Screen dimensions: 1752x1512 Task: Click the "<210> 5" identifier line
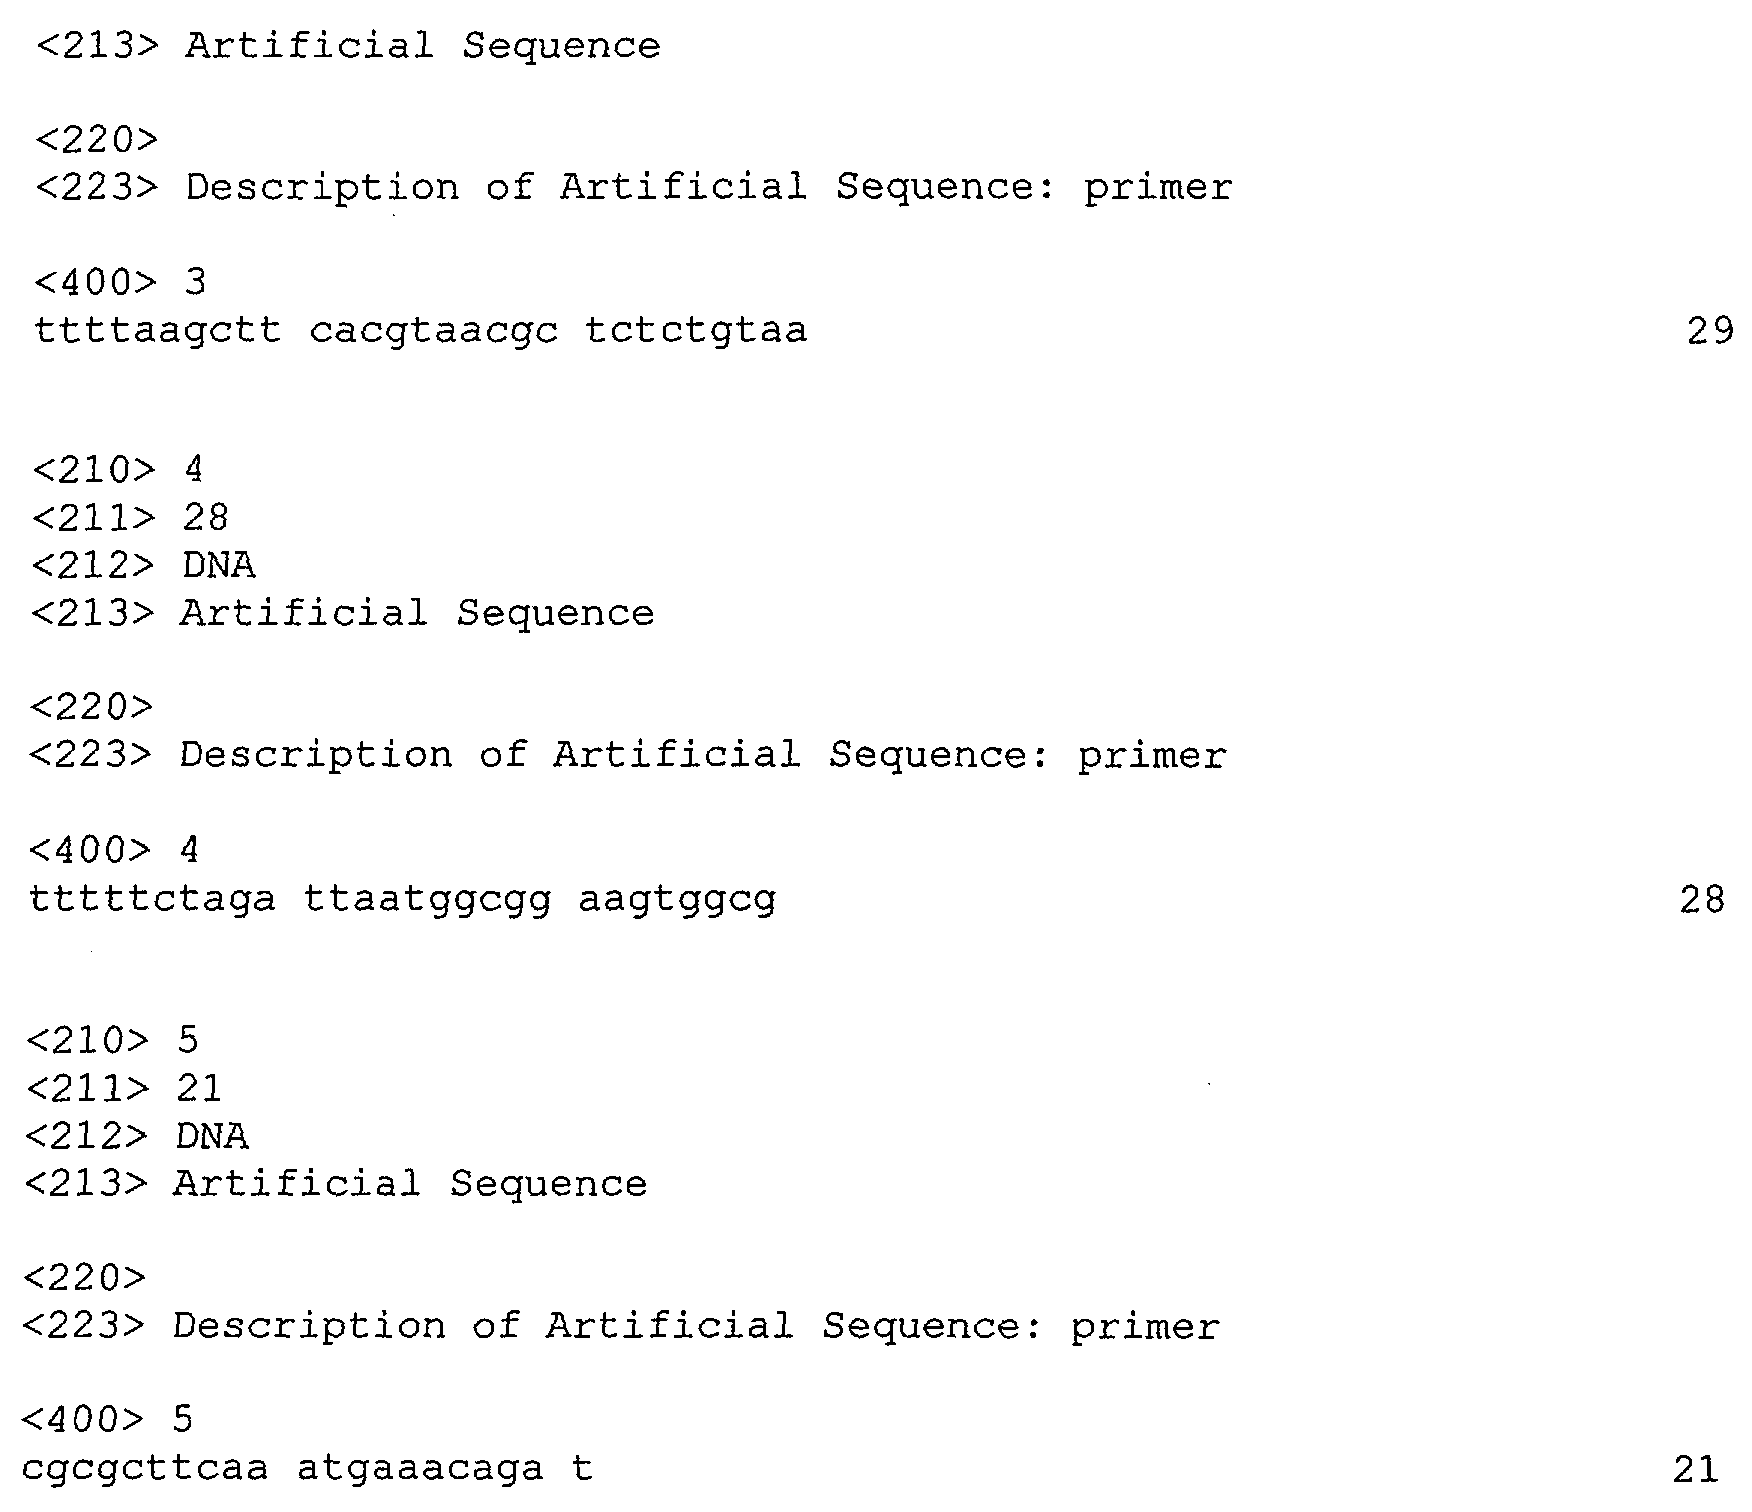coord(112,1040)
